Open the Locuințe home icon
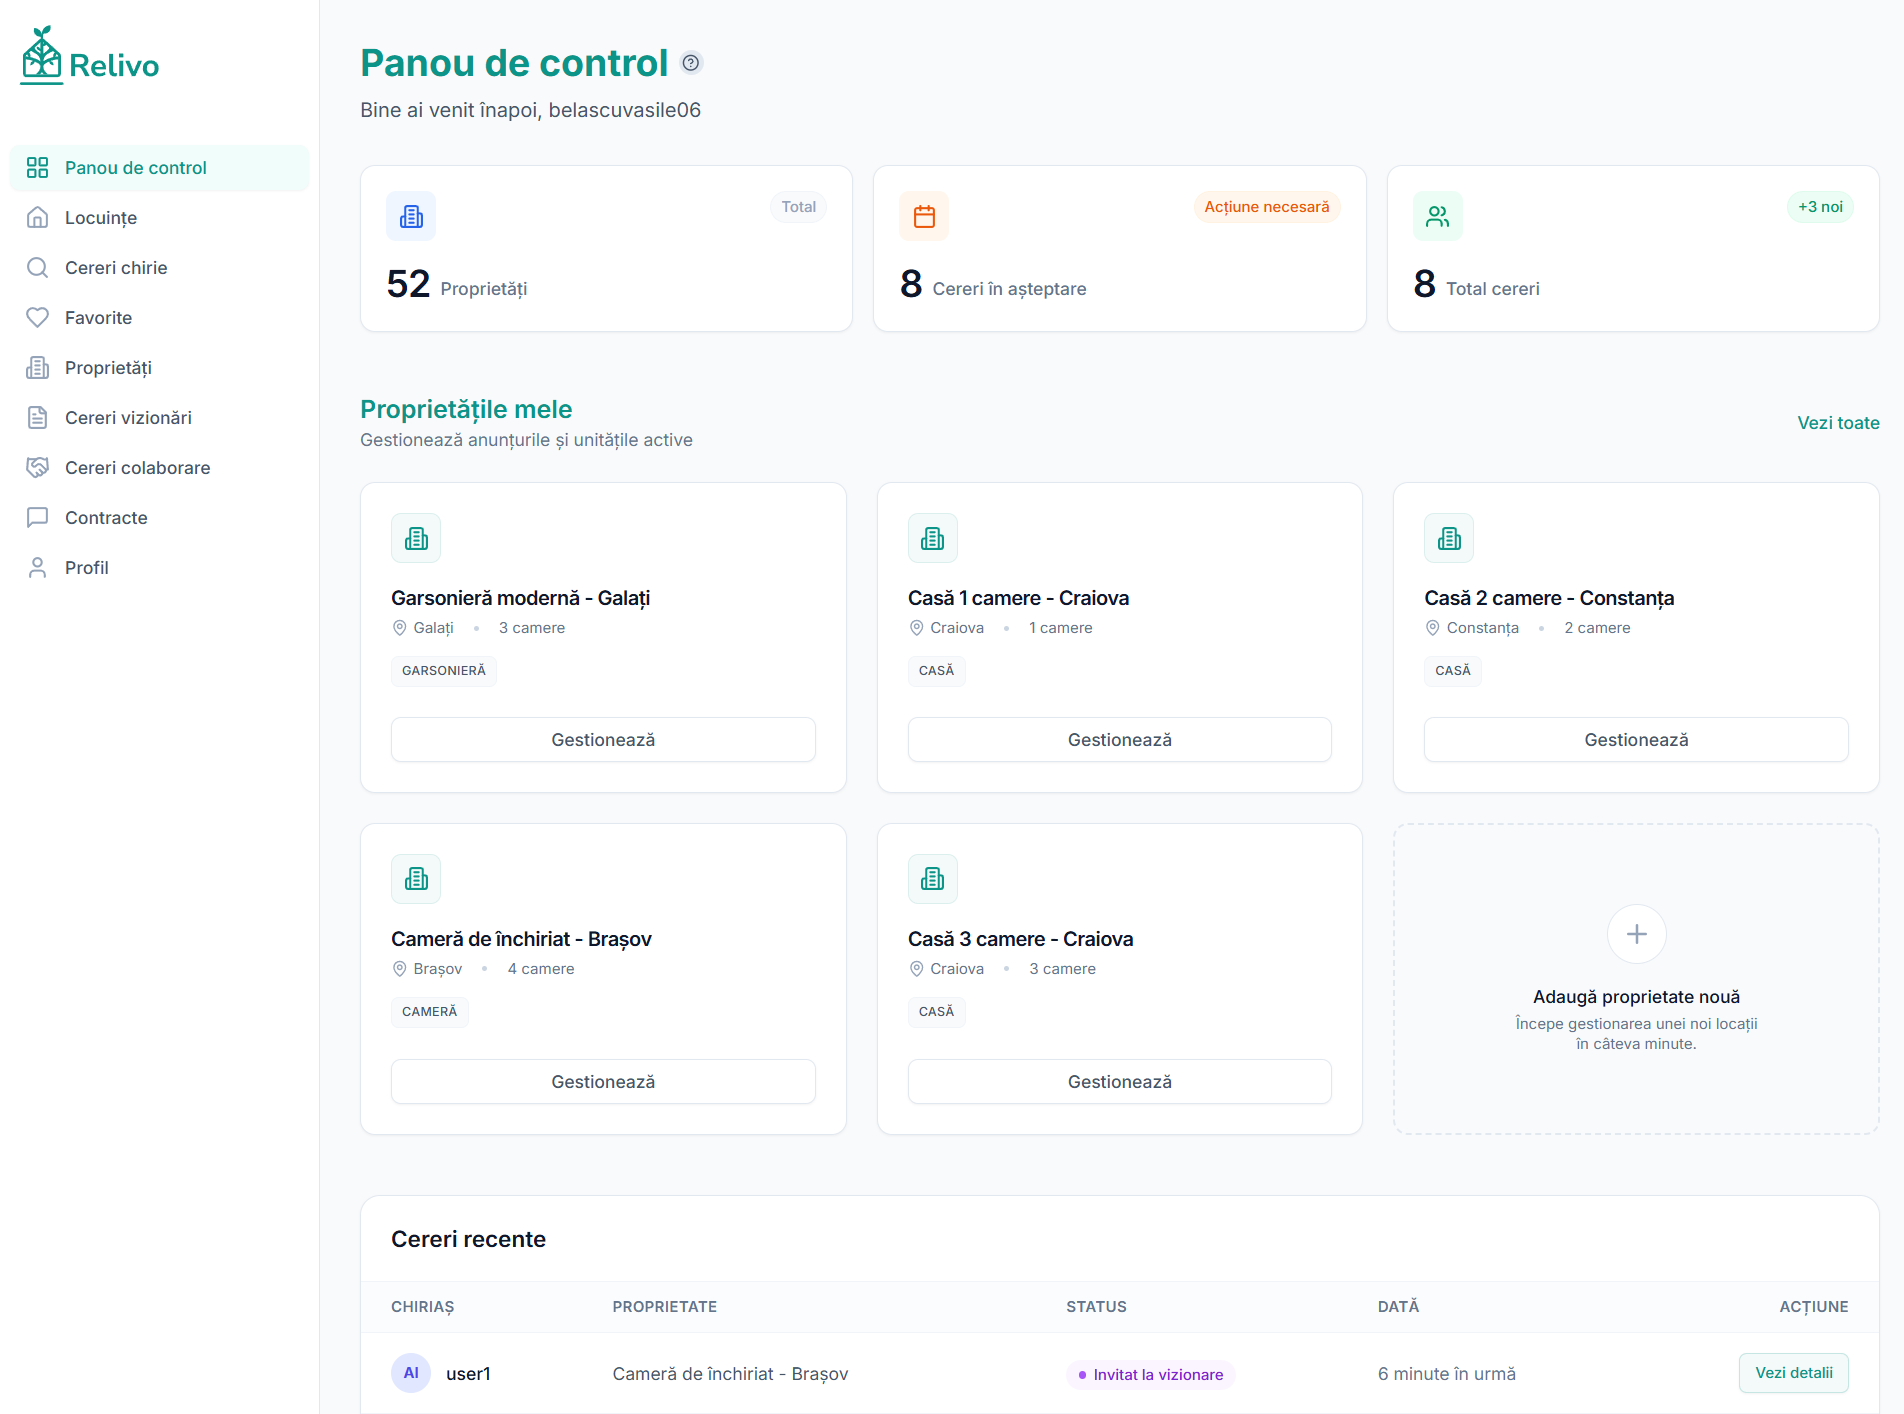The width and height of the screenshot is (1904, 1414). click(x=38, y=217)
